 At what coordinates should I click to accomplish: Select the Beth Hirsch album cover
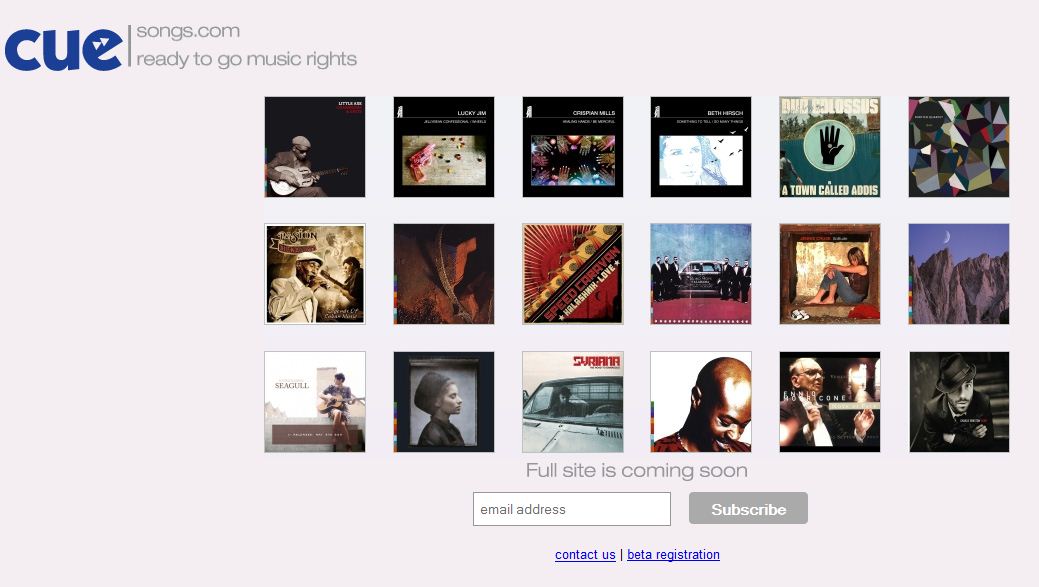pyautogui.click(x=701, y=147)
